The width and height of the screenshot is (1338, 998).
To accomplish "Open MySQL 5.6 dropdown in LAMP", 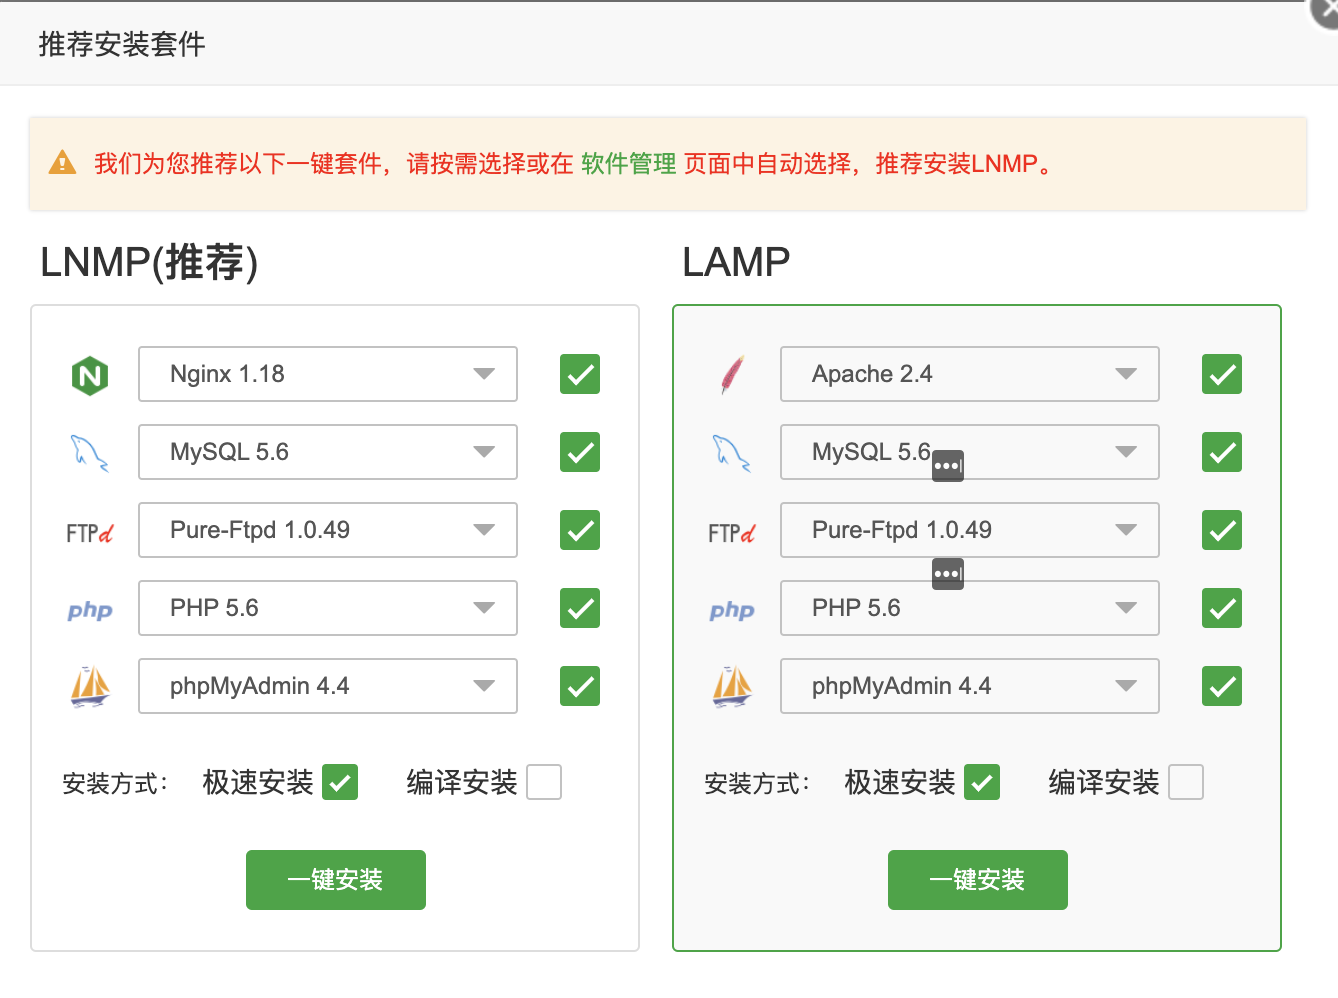I will click(x=970, y=452).
